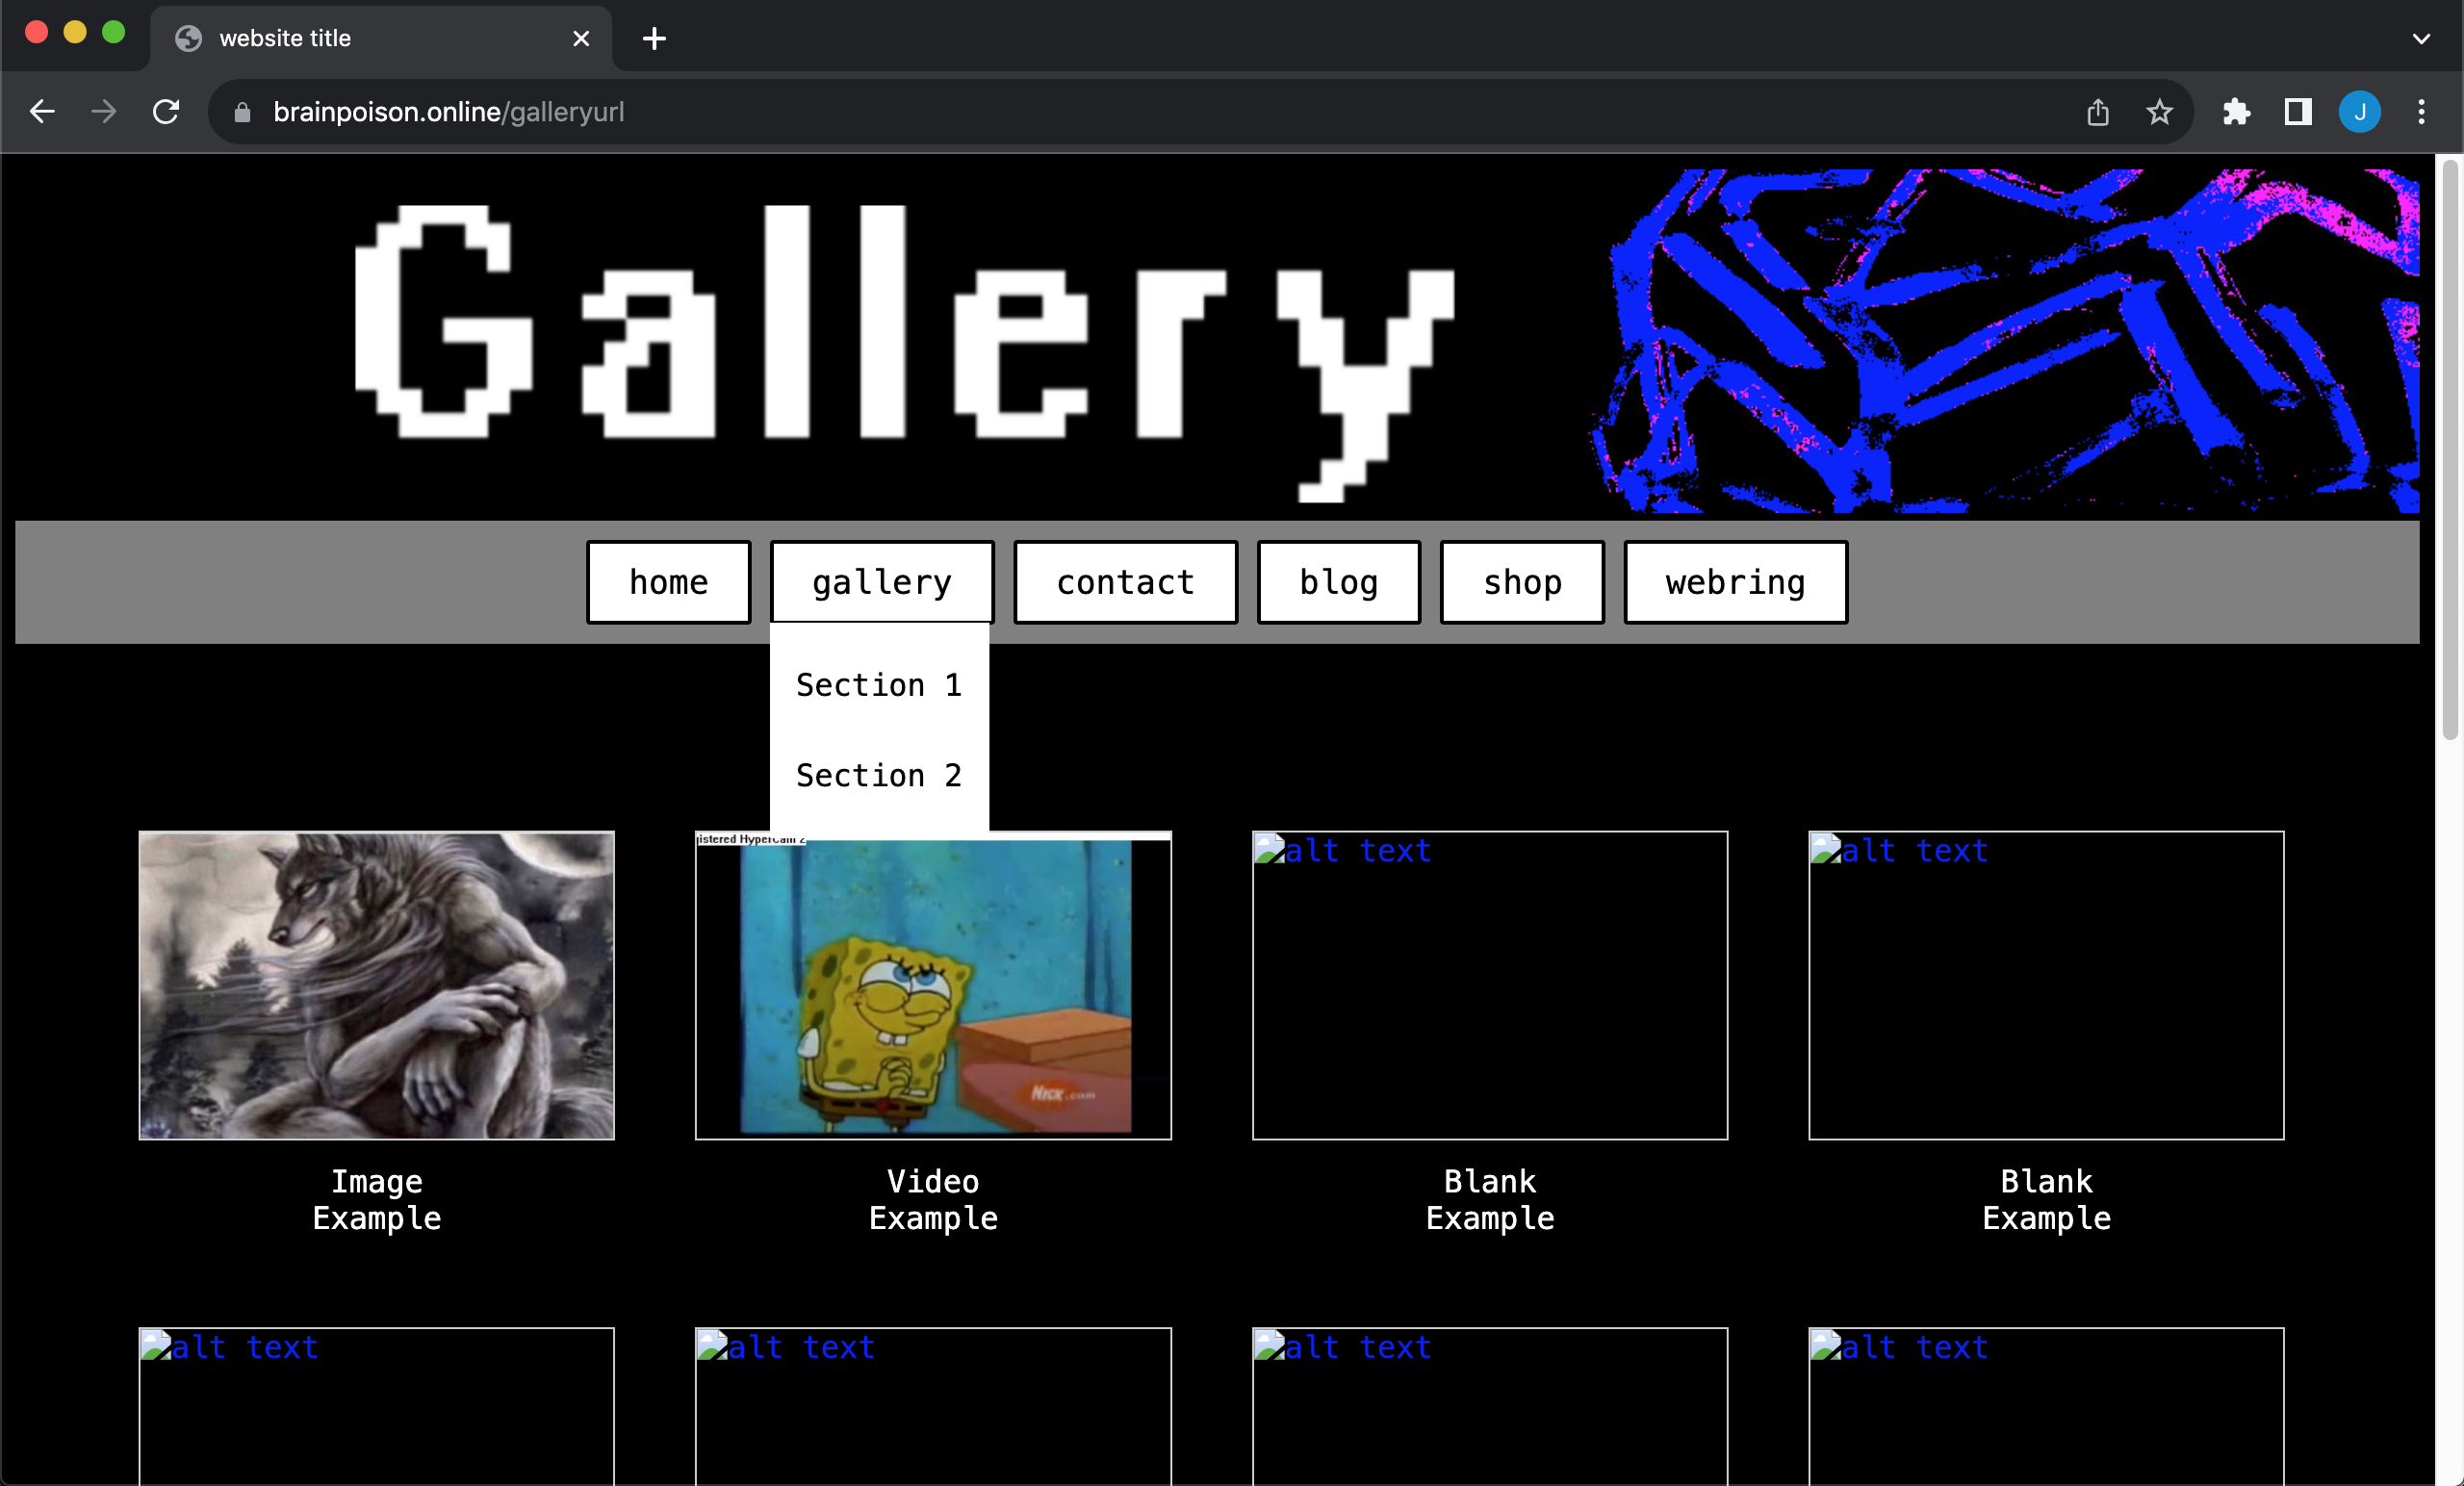The width and height of the screenshot is (2464, 1486).
Task: Select Section 1 from gallery dropdown
Action: (878, 685)
